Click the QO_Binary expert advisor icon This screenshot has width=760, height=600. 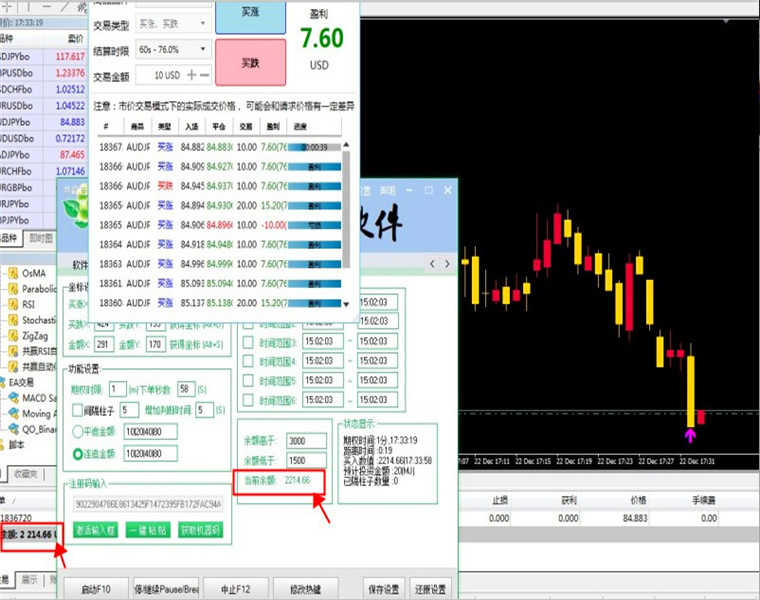tap(14, 429)
